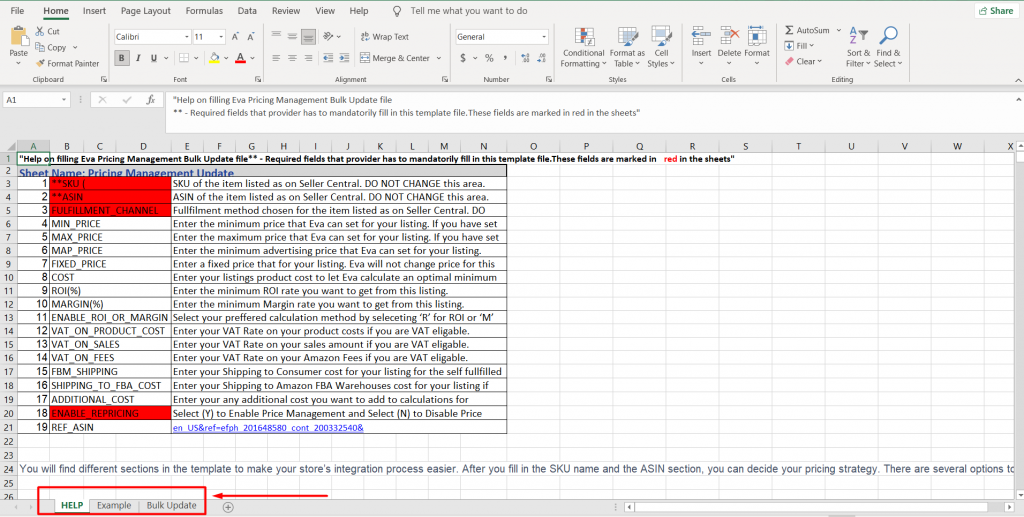
Task: Apply Percent Style format
Action: 489,58
